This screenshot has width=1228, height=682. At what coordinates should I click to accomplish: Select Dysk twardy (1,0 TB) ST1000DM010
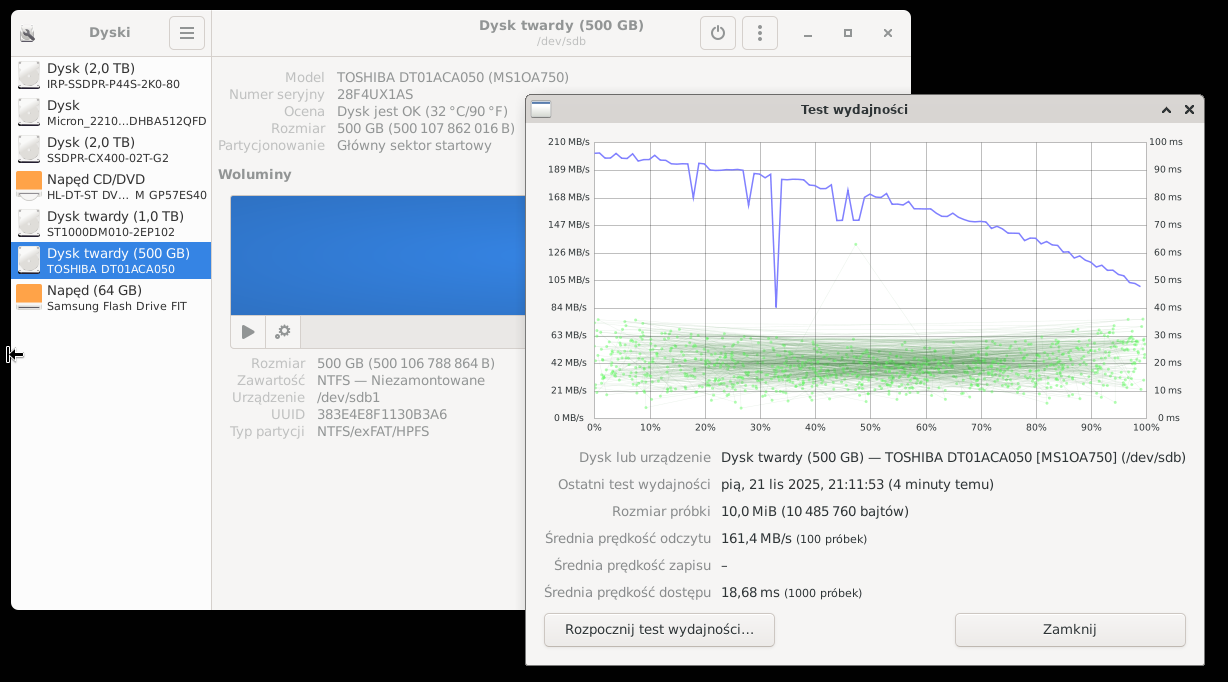pyautogui.click(x=111, y=224)
